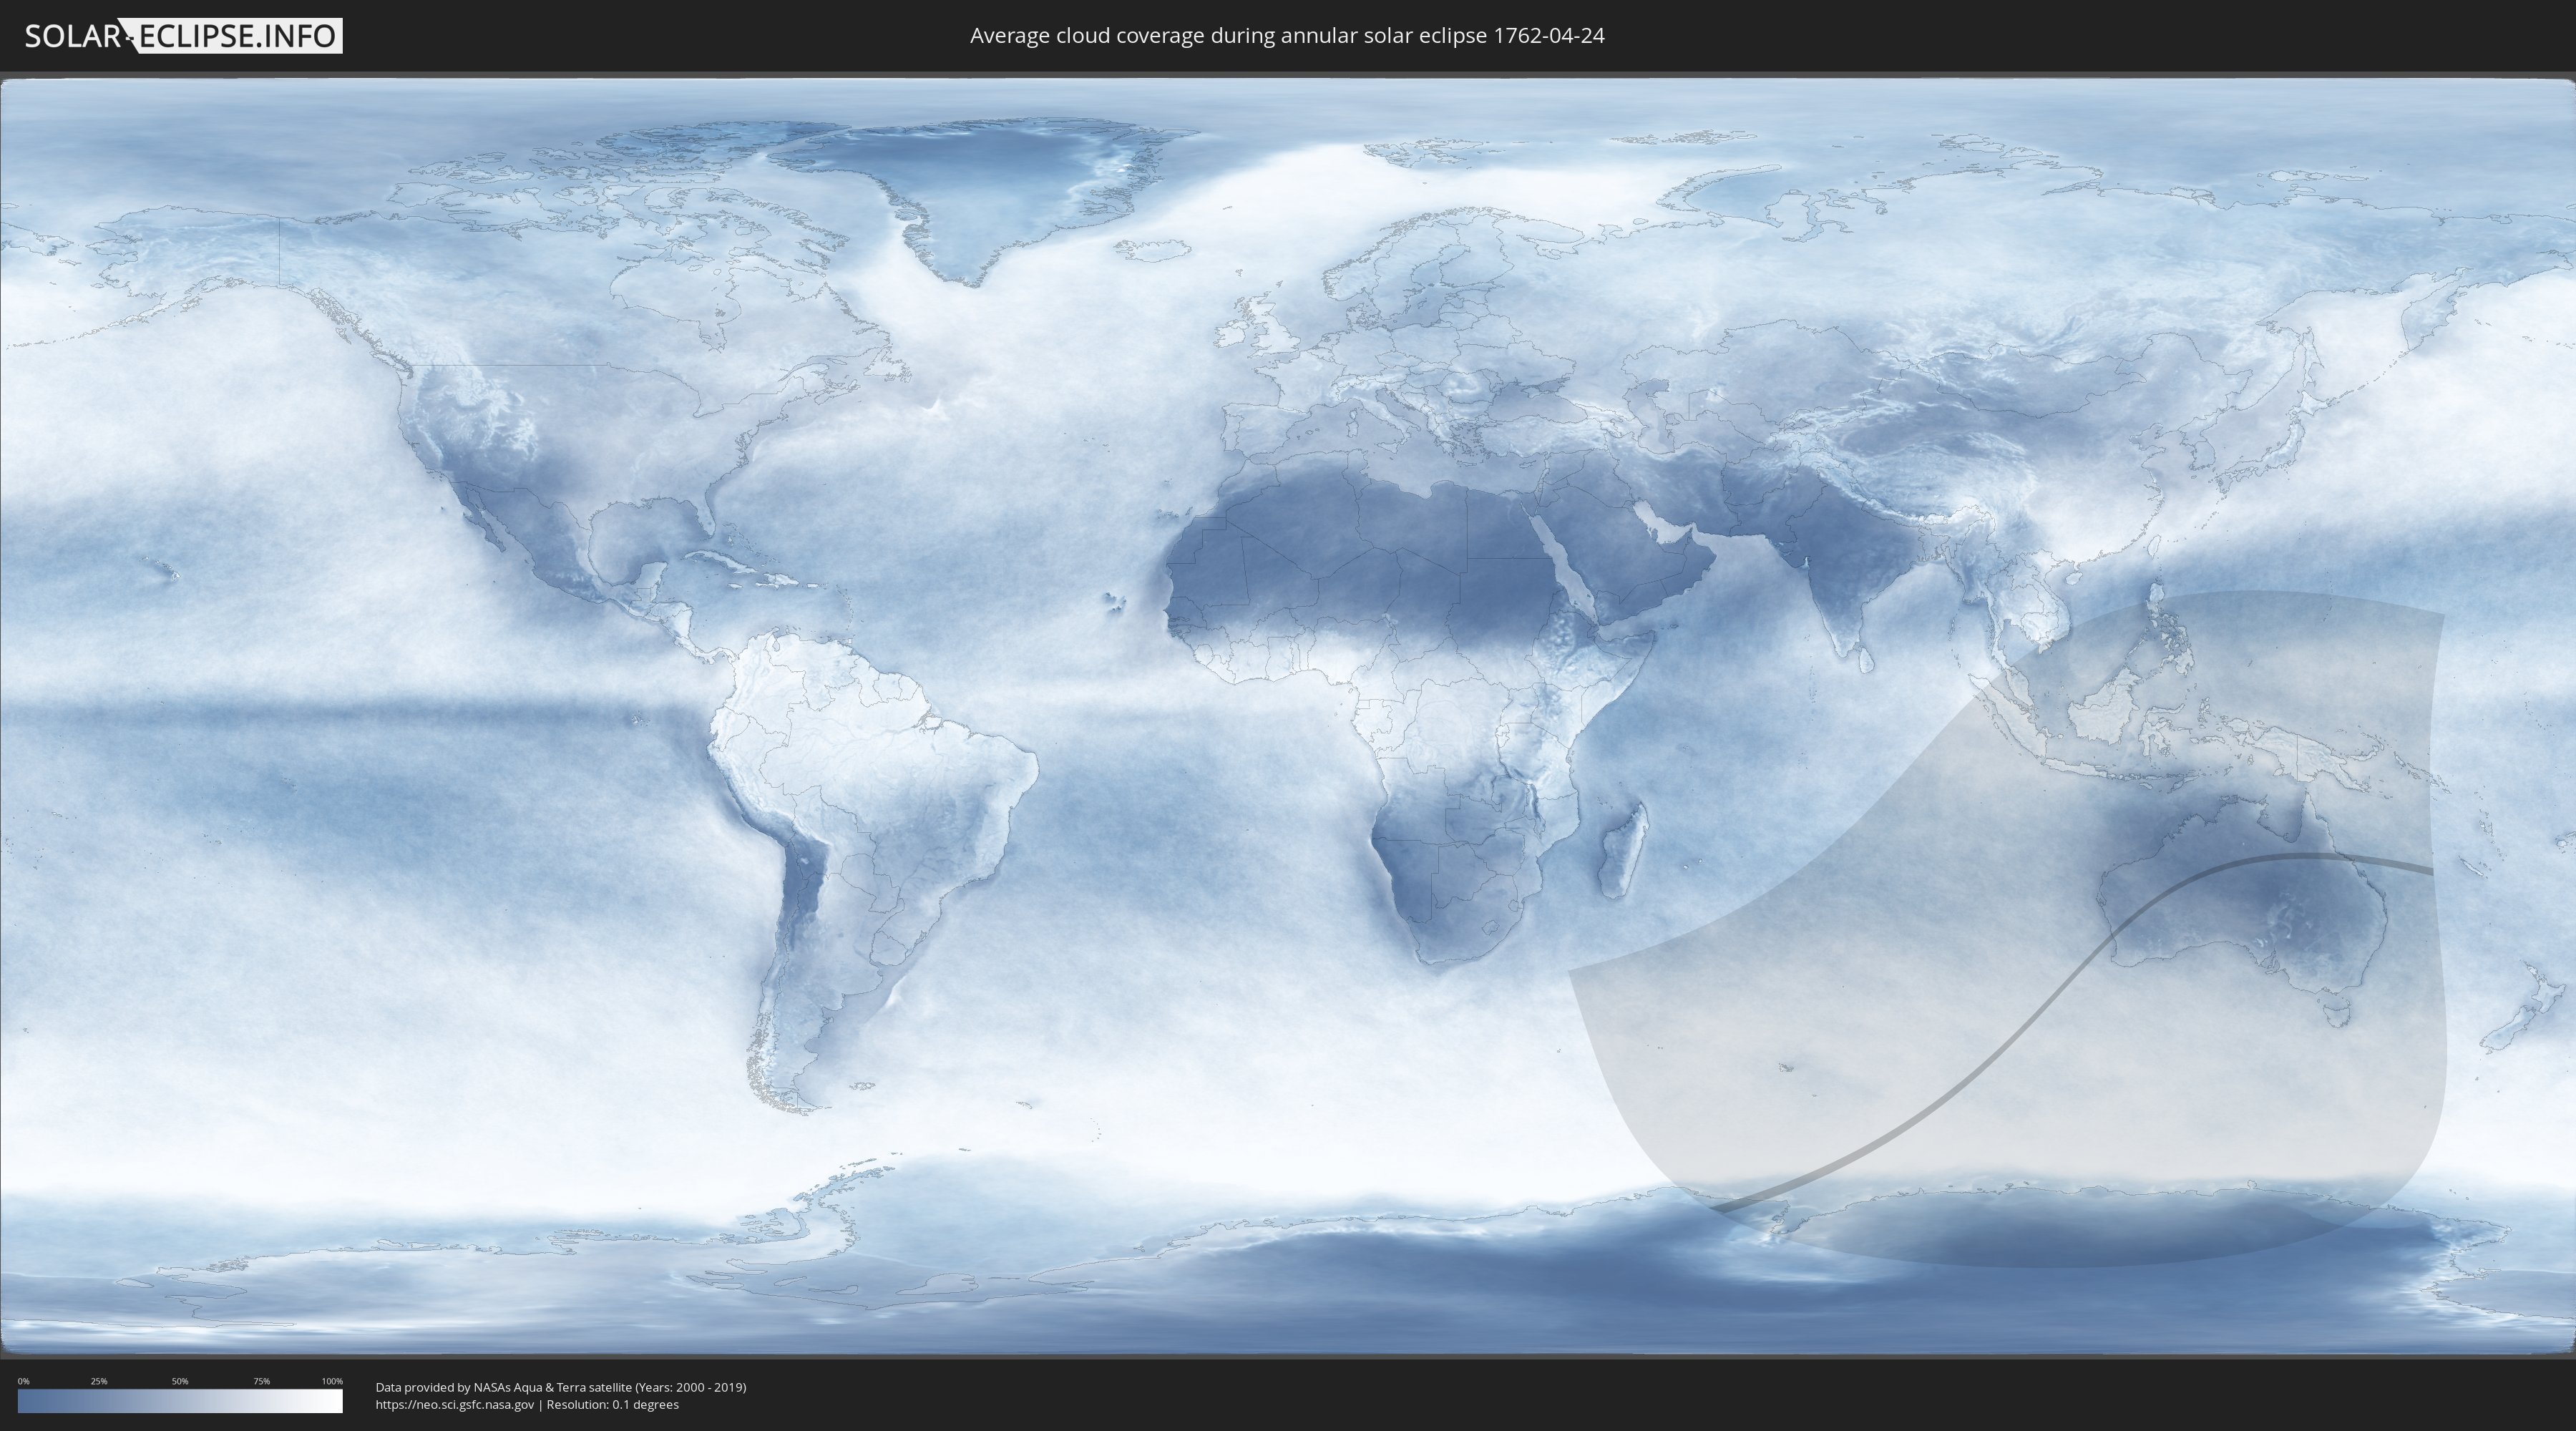Click the "75%" legend label
This screenshot has height=1431, width=2576.
[261, 1381]
